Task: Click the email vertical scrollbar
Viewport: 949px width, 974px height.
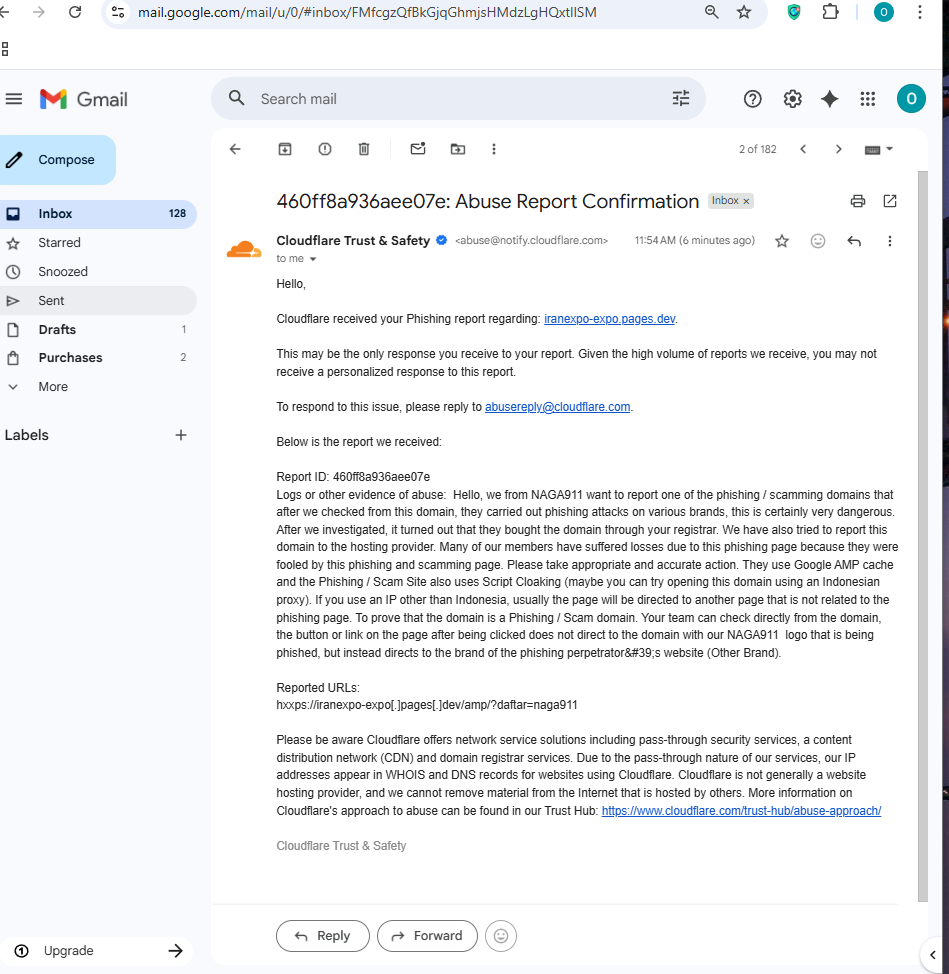Action: 922,535
